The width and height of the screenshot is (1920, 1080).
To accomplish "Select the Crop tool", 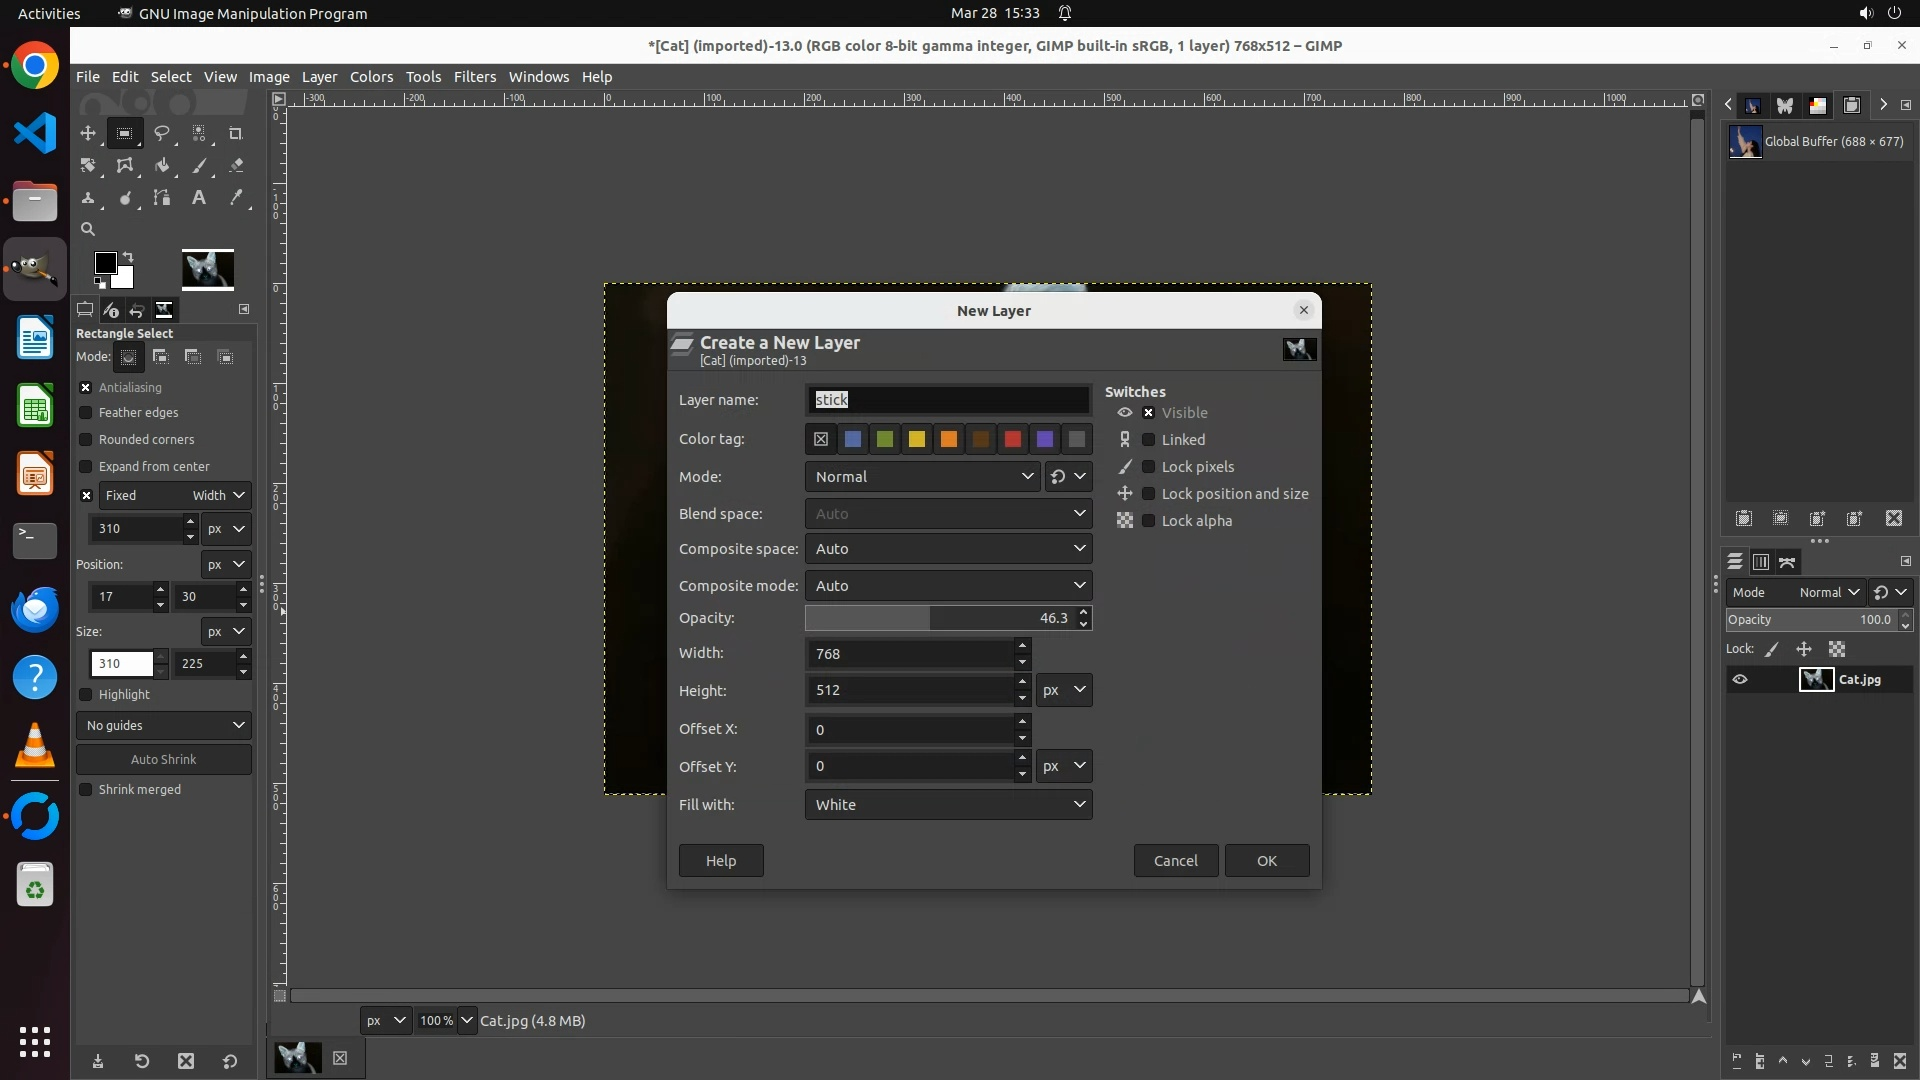I will (x=236, y=133).
